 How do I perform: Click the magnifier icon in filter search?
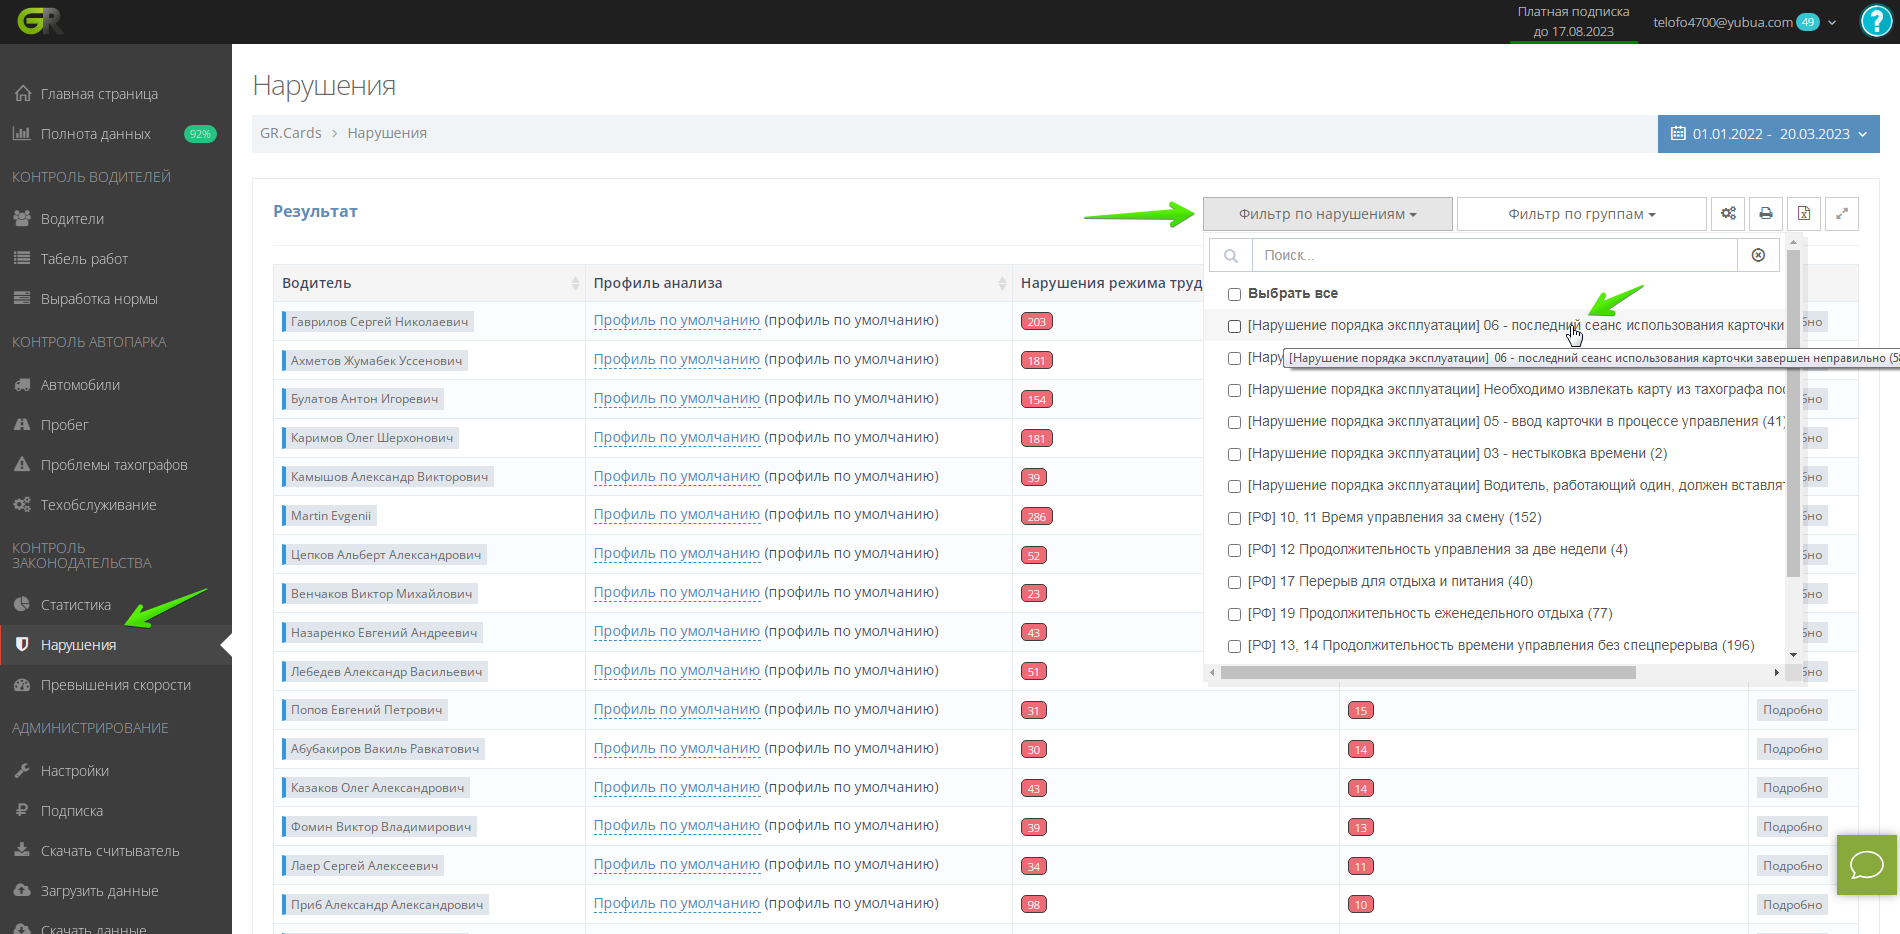click(x=1231, y=255)
